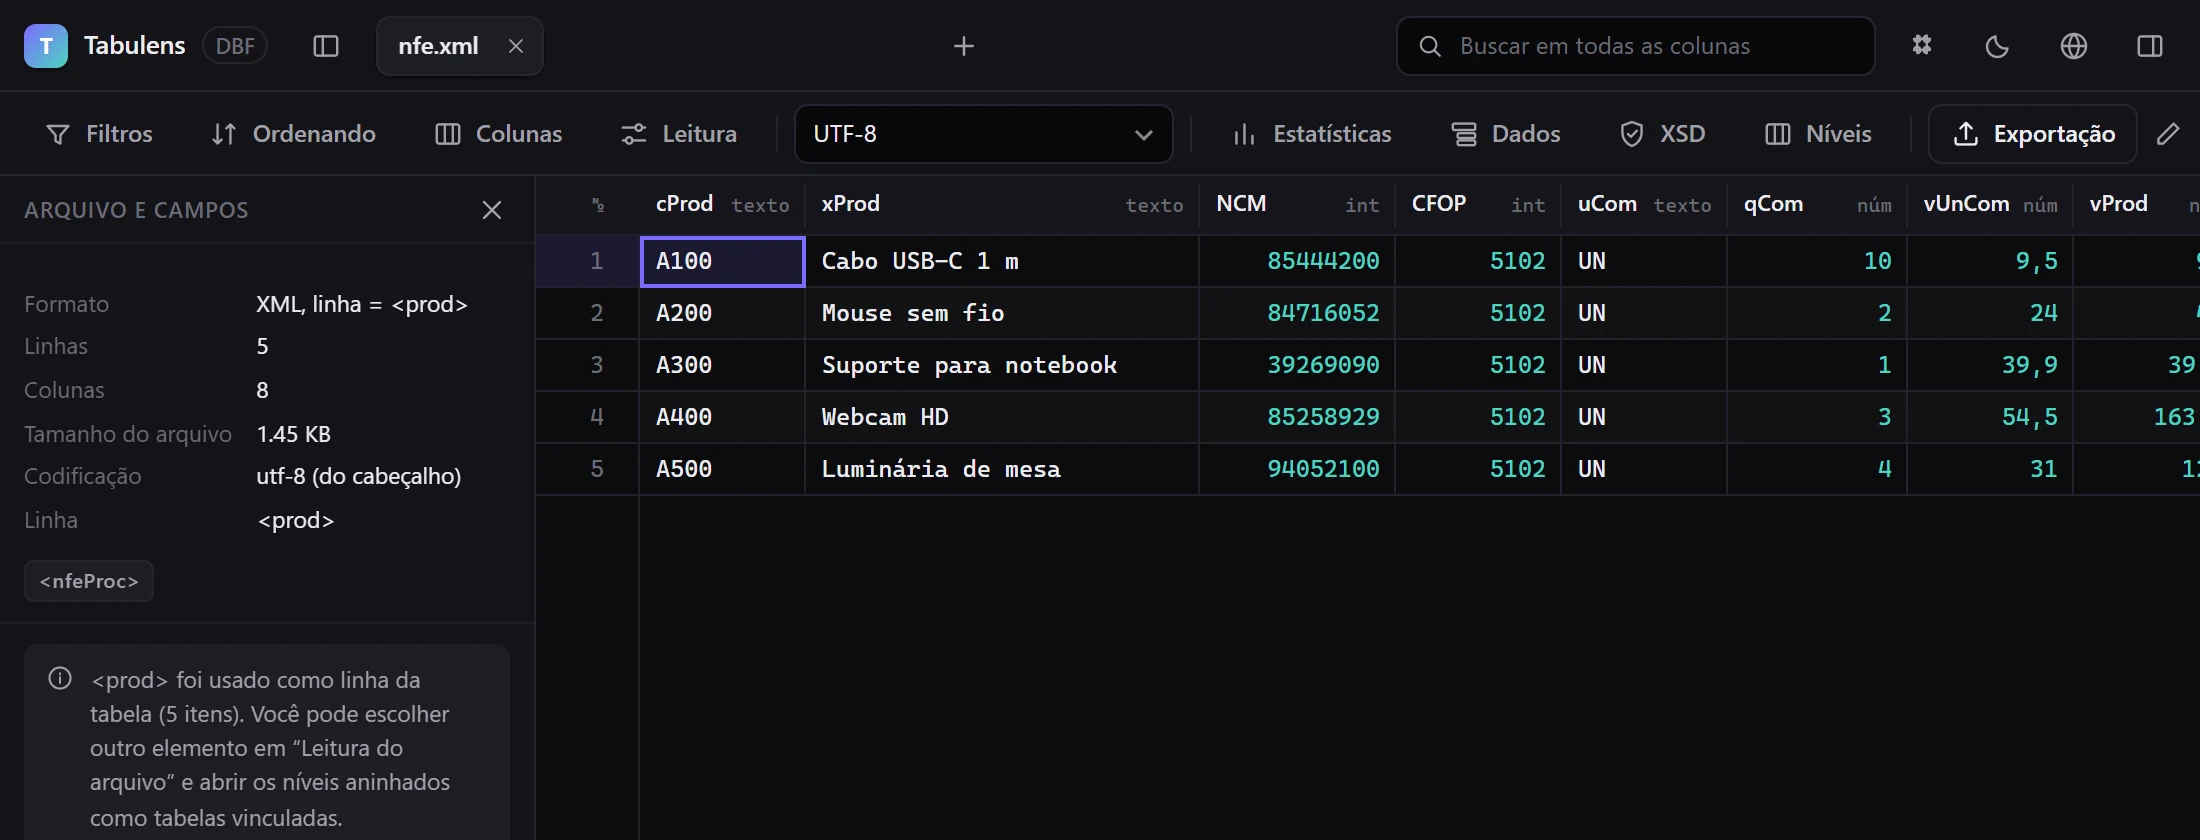
Task: Toggle the left sidebar panel icon
Action: pyautogui.click(x=326, y=46)
